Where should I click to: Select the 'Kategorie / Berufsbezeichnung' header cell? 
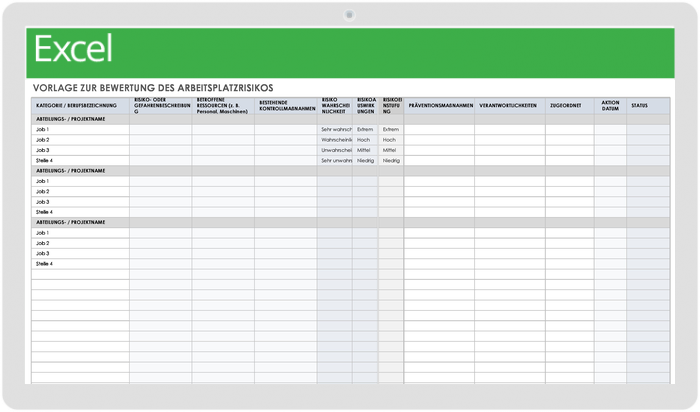click(x=80, y=106)
